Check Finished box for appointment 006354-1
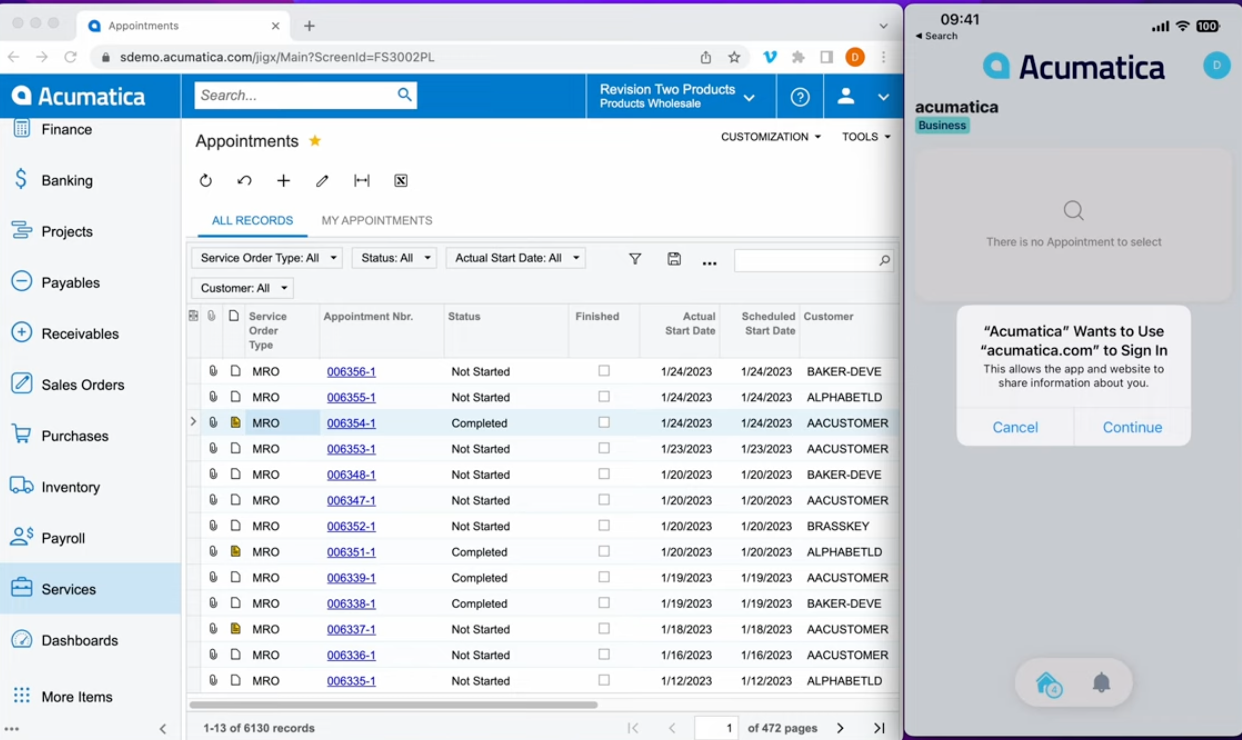1242x740 pixels. pos(604,423)
